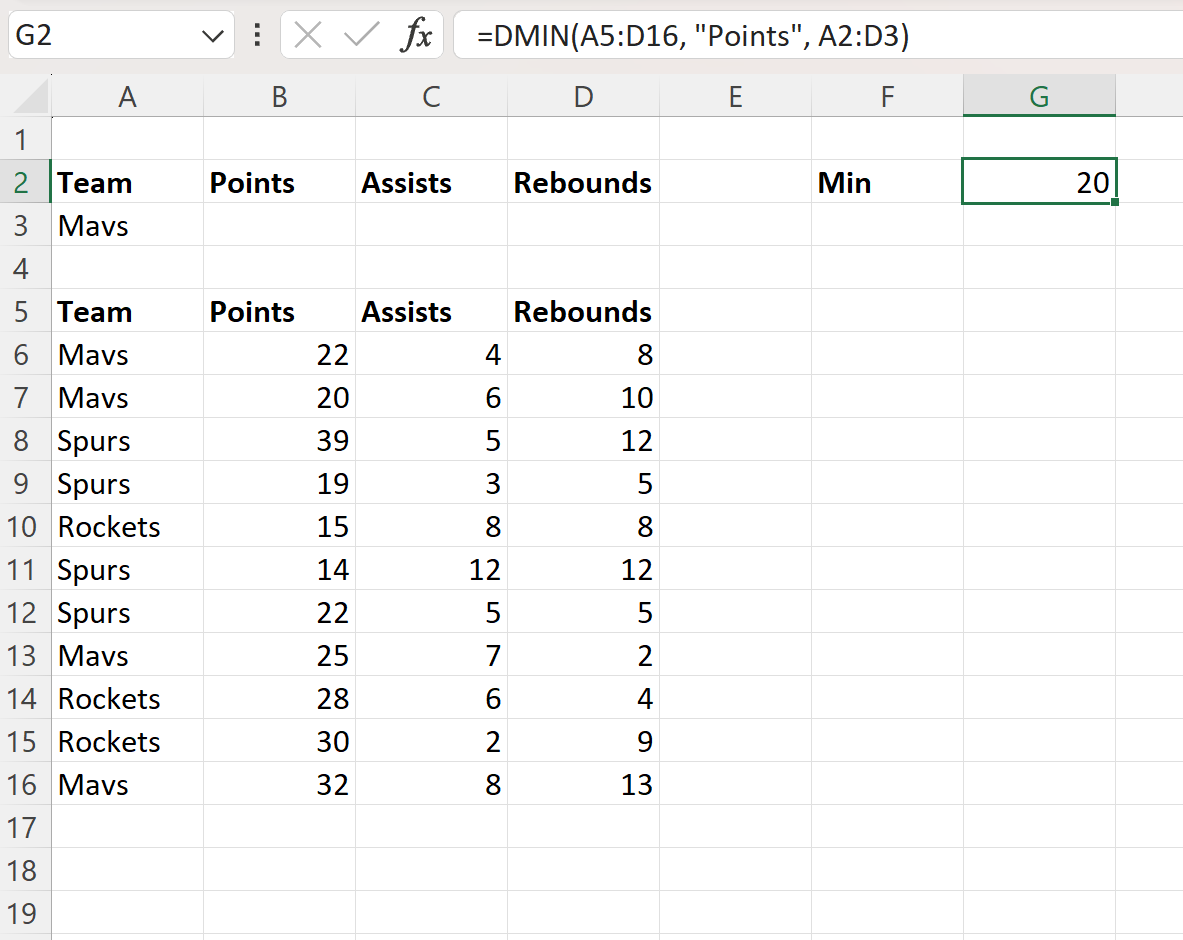Open the three-dot menu next to Name Box
Image resolution: width=1183 pixels, height=940 pixels.
click(x=256, y=35)
